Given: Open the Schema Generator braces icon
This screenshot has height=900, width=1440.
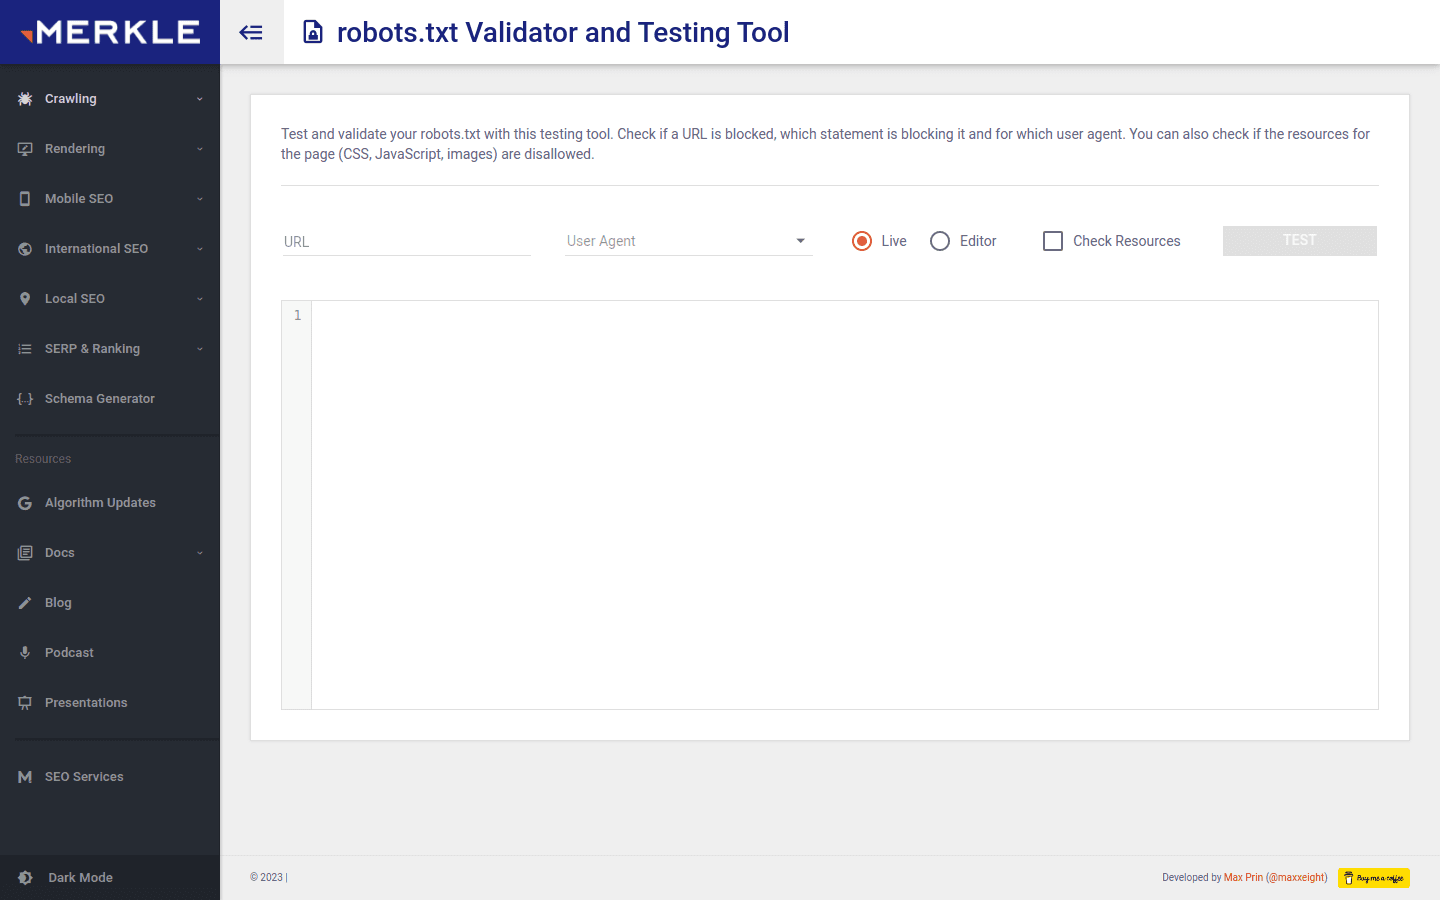Looking at the screenshot, I should (24, 398).
